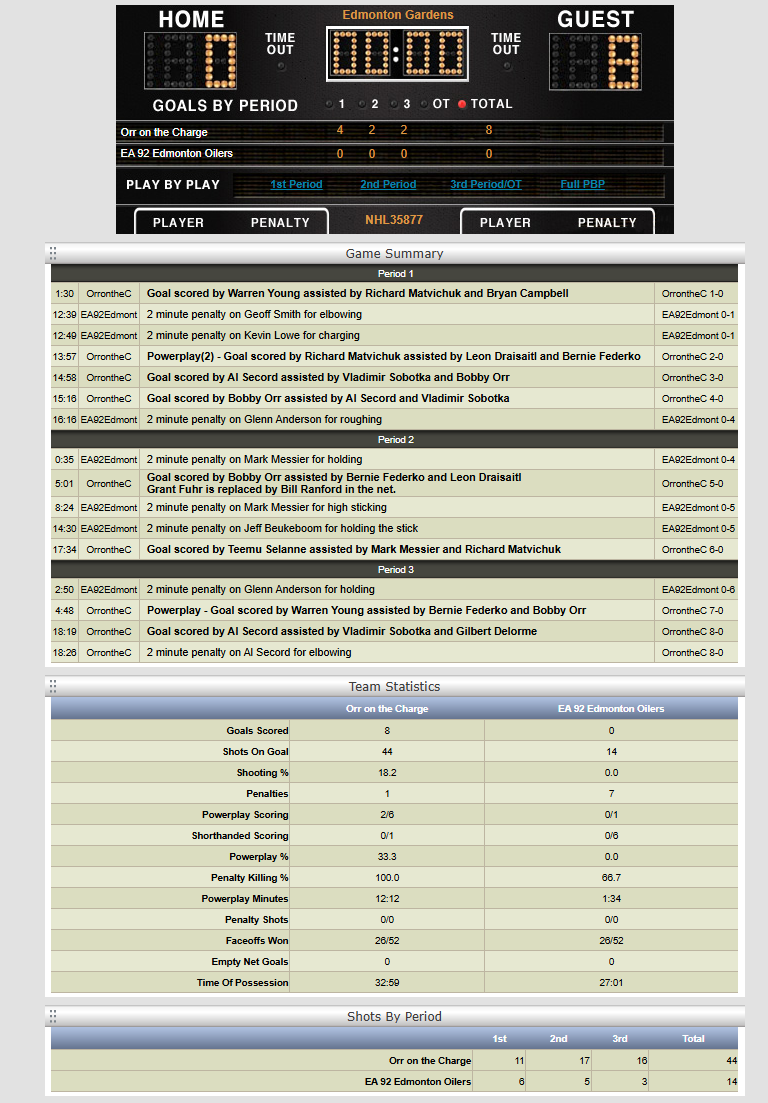Viewport: 768px width, 1103px height.
Task: Click the Grant Fuhr replaced by Bill Ranford entry
Action: (271, 490)
